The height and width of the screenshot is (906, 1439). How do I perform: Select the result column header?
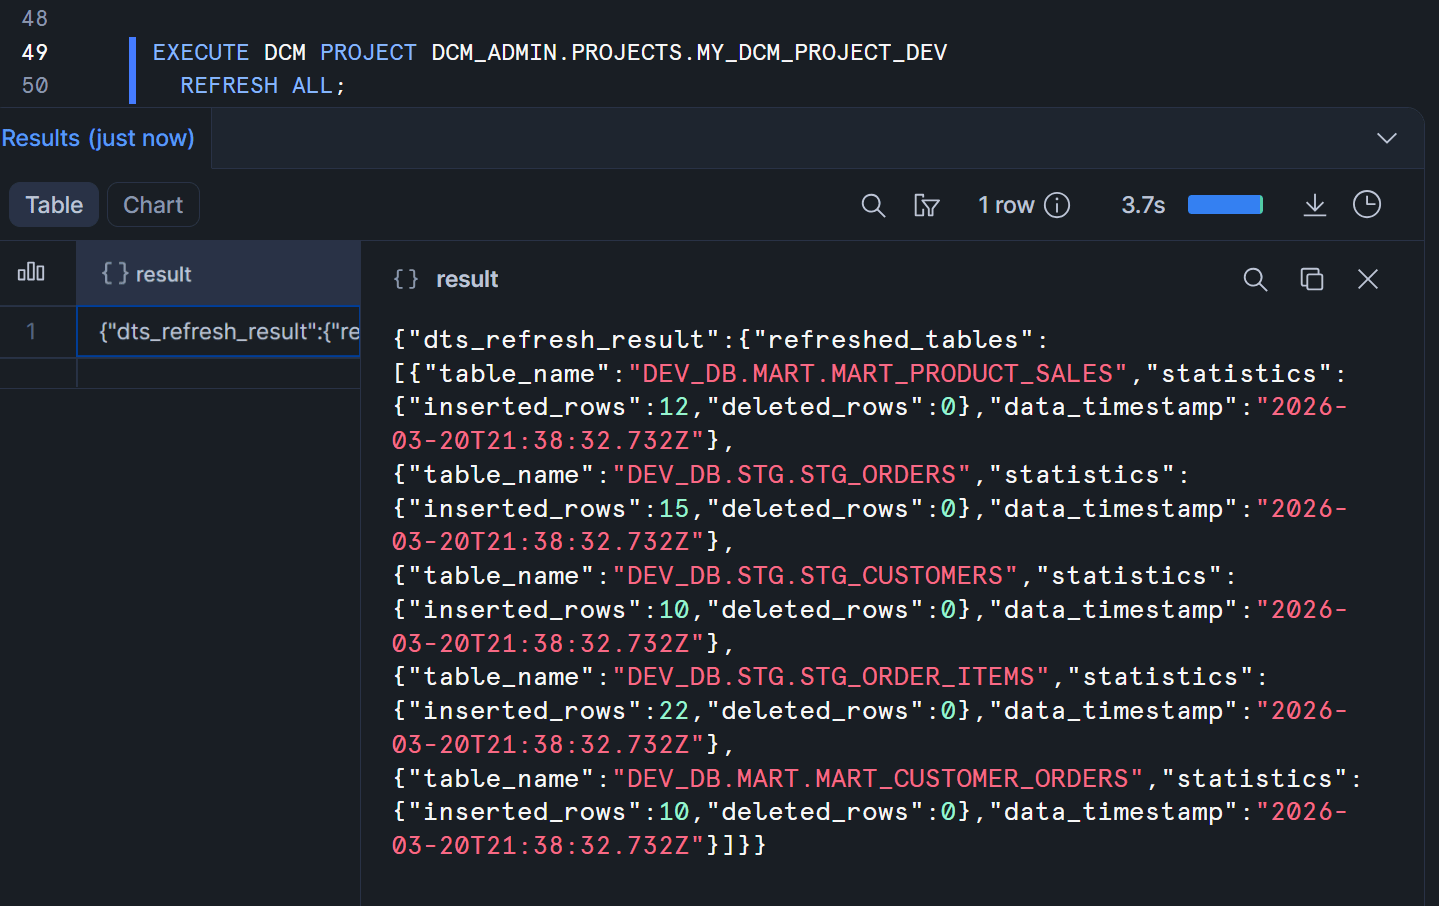[218, 274]
